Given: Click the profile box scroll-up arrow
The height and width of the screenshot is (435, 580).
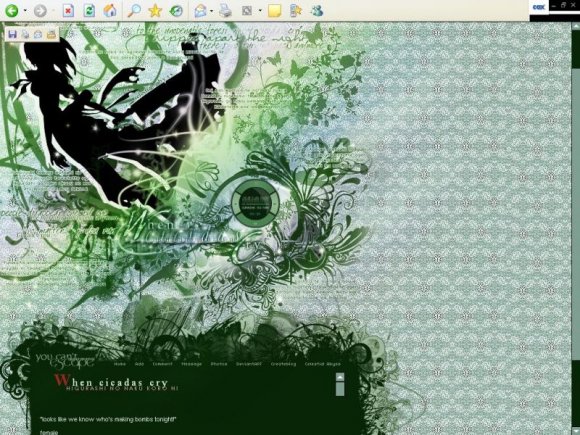Looking at the screenshot, I should (x=340, y=377).
